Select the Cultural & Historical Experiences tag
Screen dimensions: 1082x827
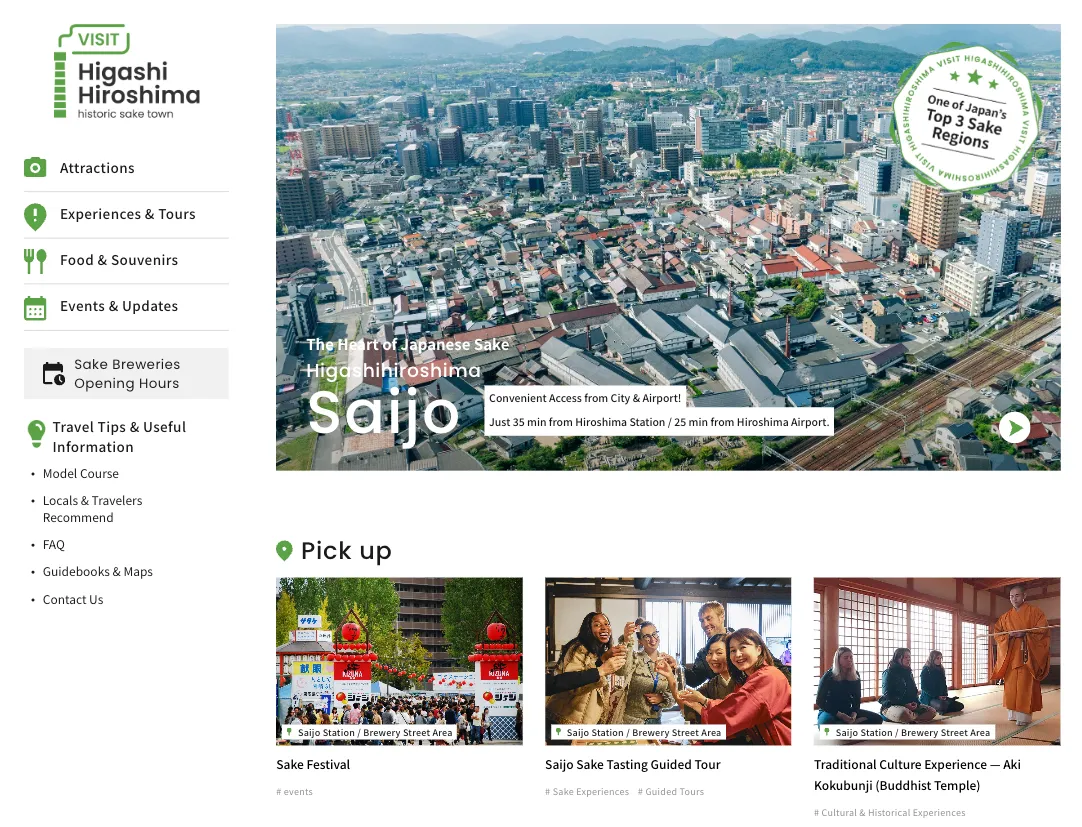tap(889, 813)
